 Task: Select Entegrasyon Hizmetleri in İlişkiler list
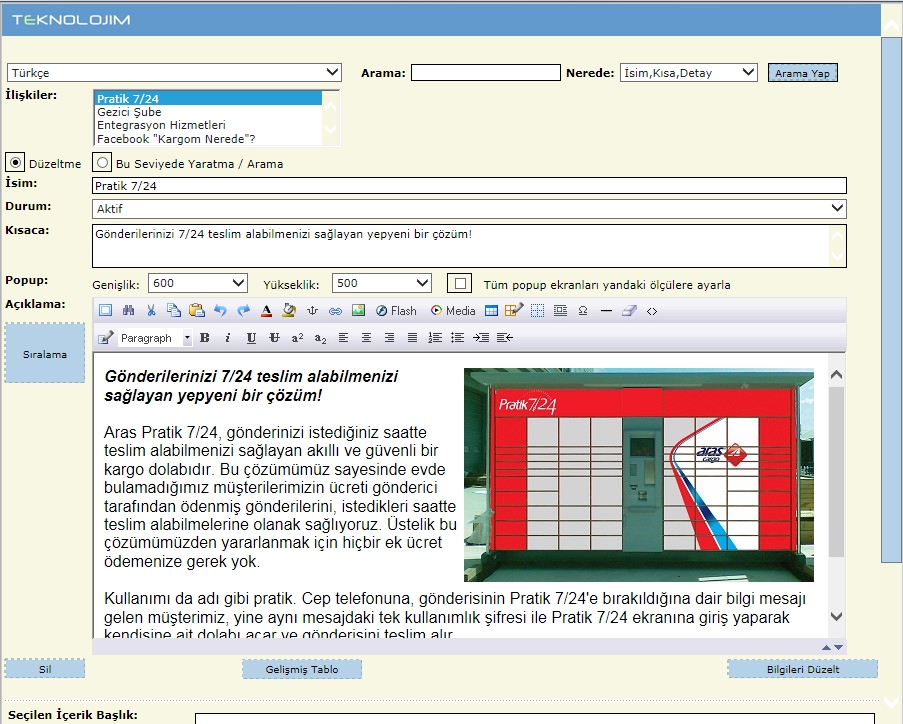209,125
